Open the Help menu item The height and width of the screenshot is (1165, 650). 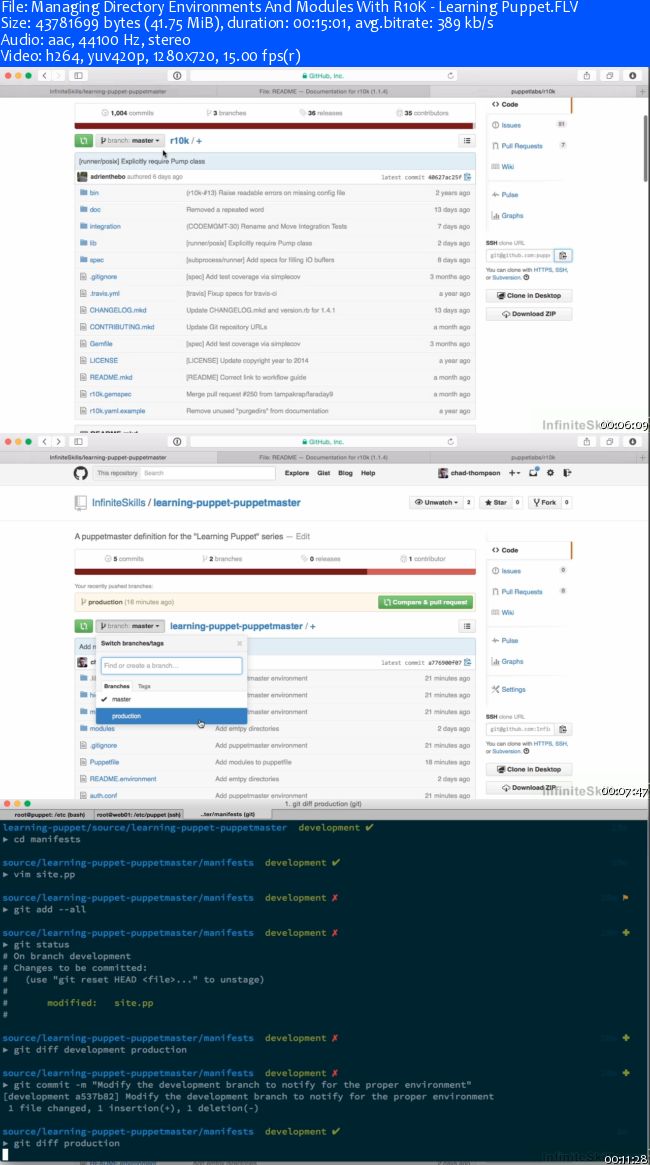click(x=368, y=473)
